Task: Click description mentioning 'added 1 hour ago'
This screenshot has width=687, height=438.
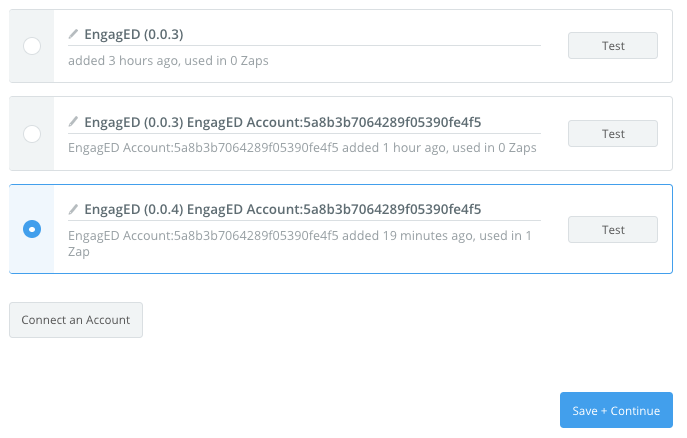Action: pos(302,148)
